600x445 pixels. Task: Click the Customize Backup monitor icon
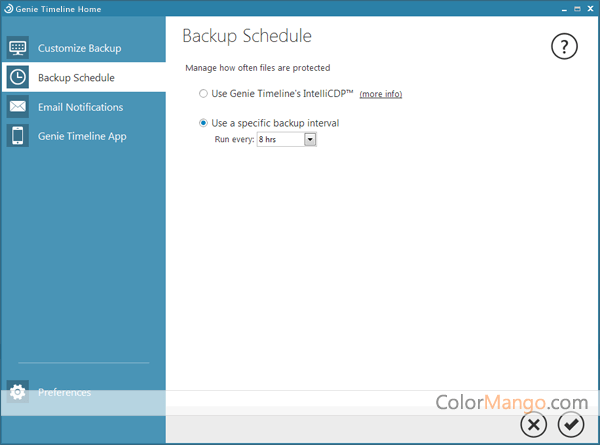tap(18, 48)
